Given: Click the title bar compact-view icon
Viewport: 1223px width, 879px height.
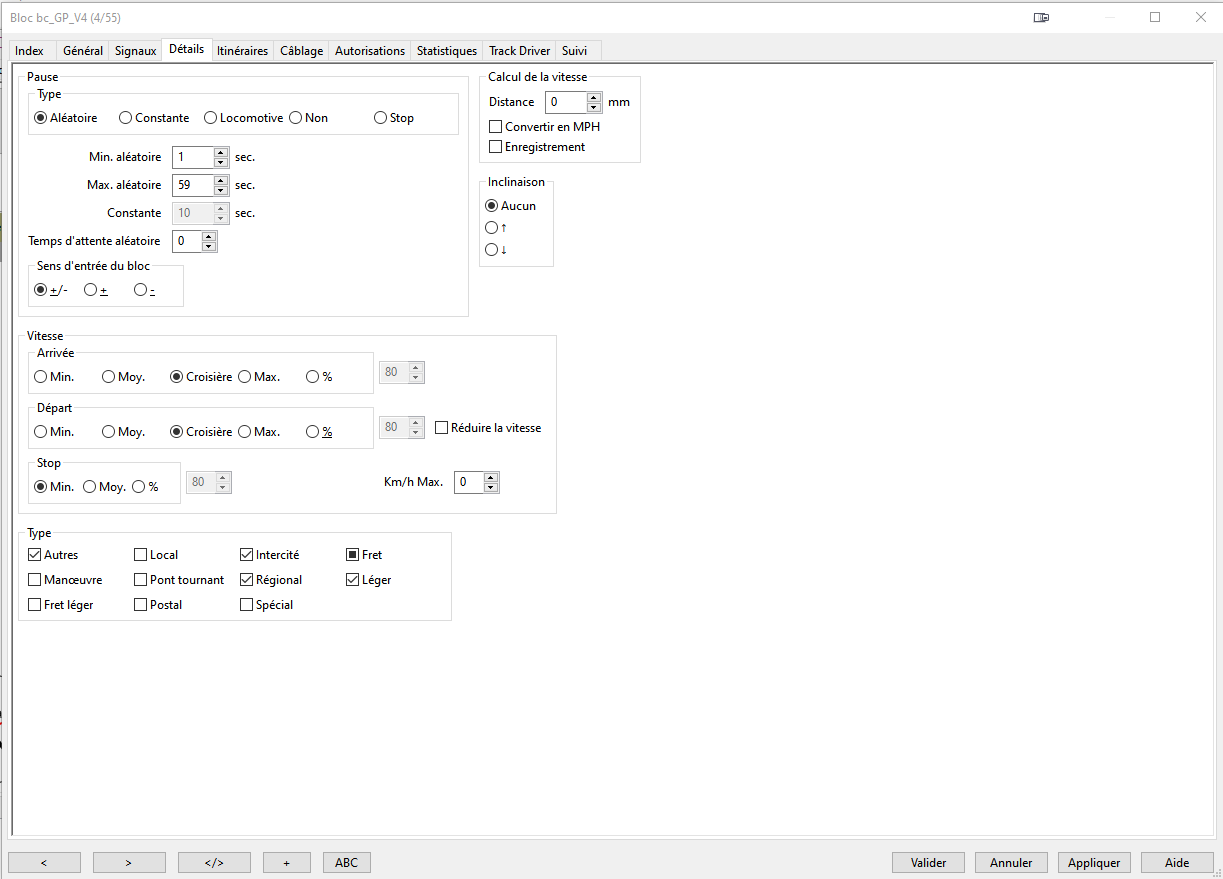Looking at the screenshot, I should (x=1041, y=17).
